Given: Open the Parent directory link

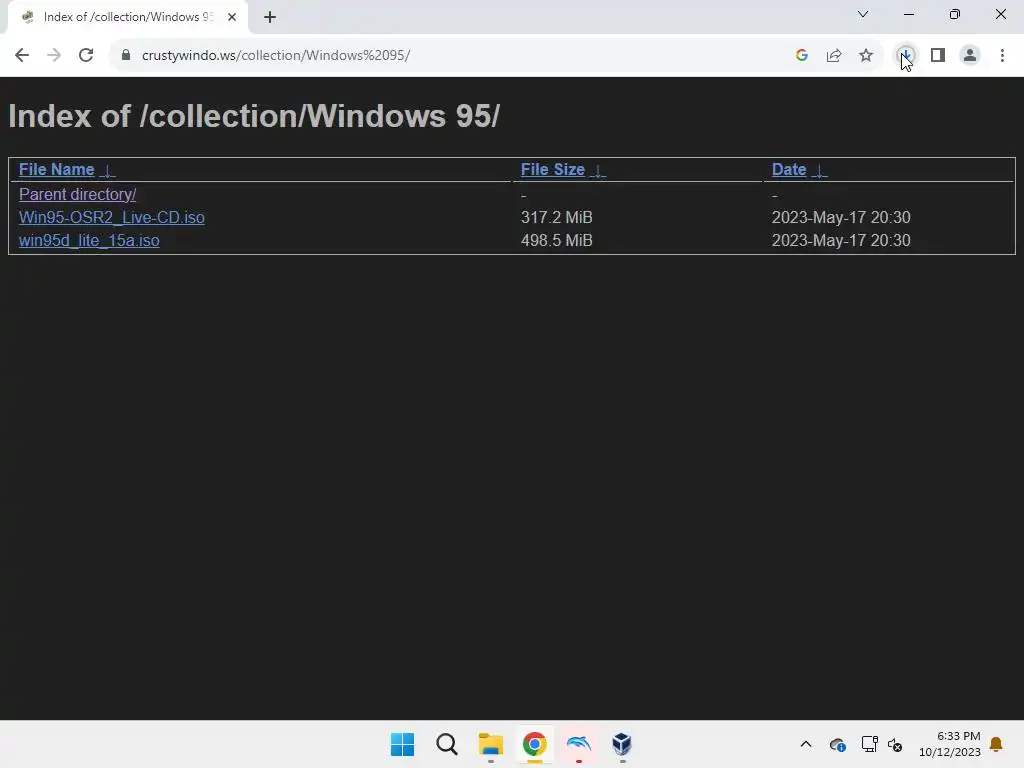Looking at the screenshot, I should (x=78, y=195).
